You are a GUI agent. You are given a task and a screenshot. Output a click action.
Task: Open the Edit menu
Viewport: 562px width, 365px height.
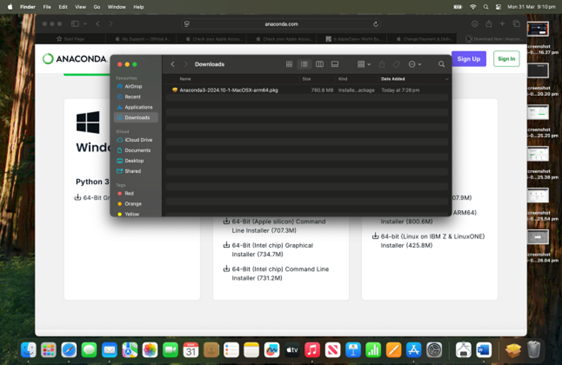click(63, 7)
